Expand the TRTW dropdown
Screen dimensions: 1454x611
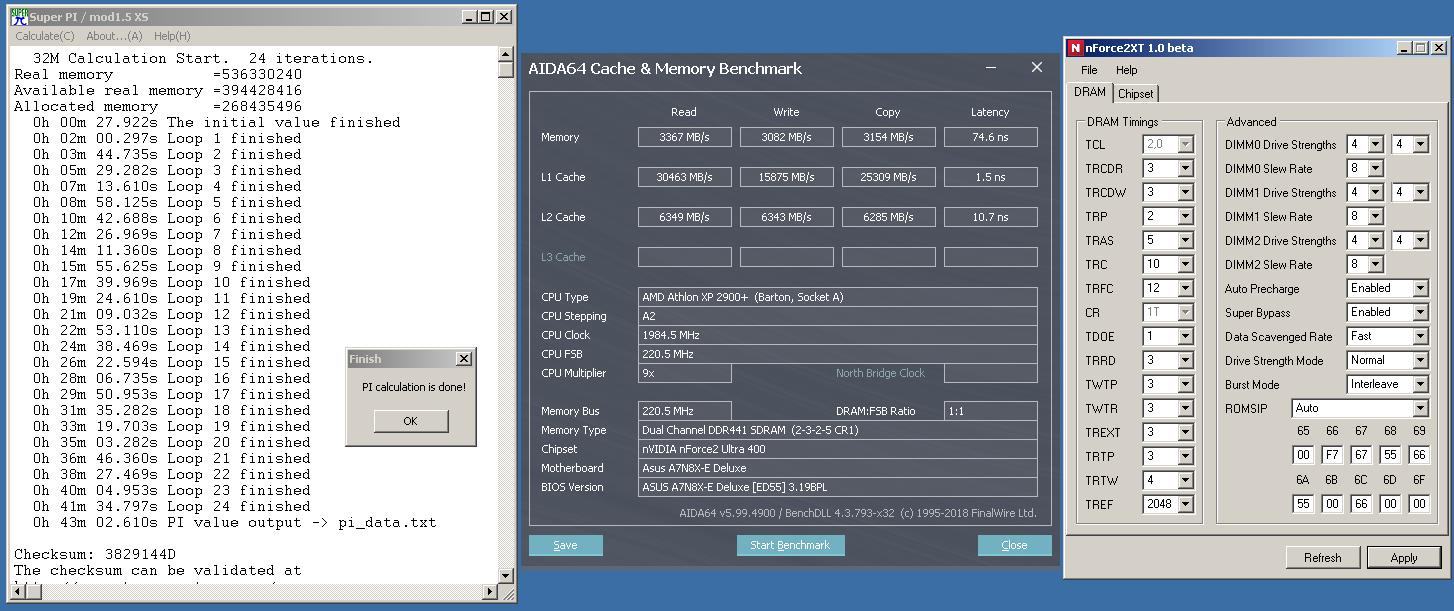(x=1185, y=480)
